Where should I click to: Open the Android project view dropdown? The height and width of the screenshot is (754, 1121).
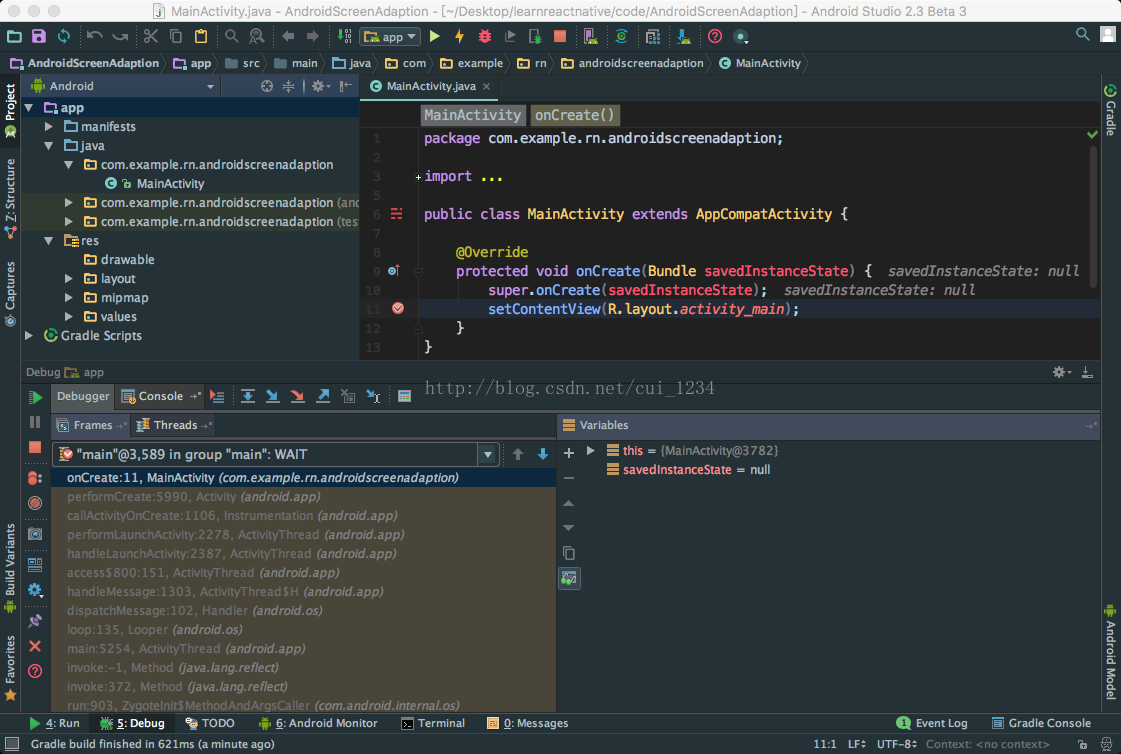(122, 86)
